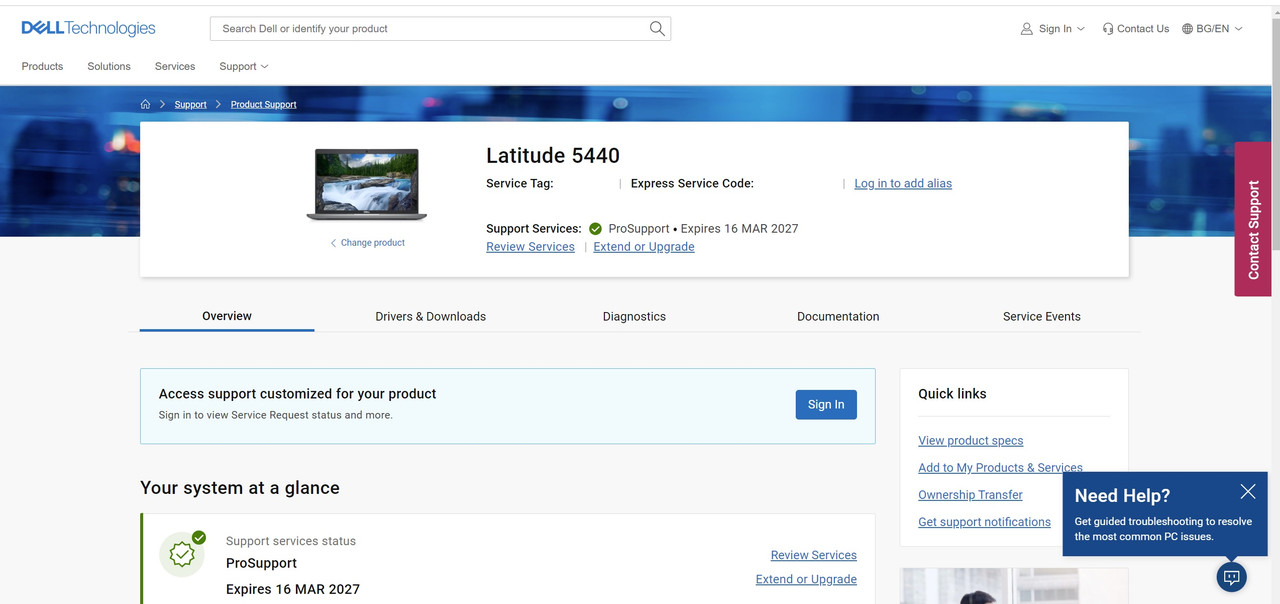
Task: Click the Quick links heading
Action: (952, 394)
